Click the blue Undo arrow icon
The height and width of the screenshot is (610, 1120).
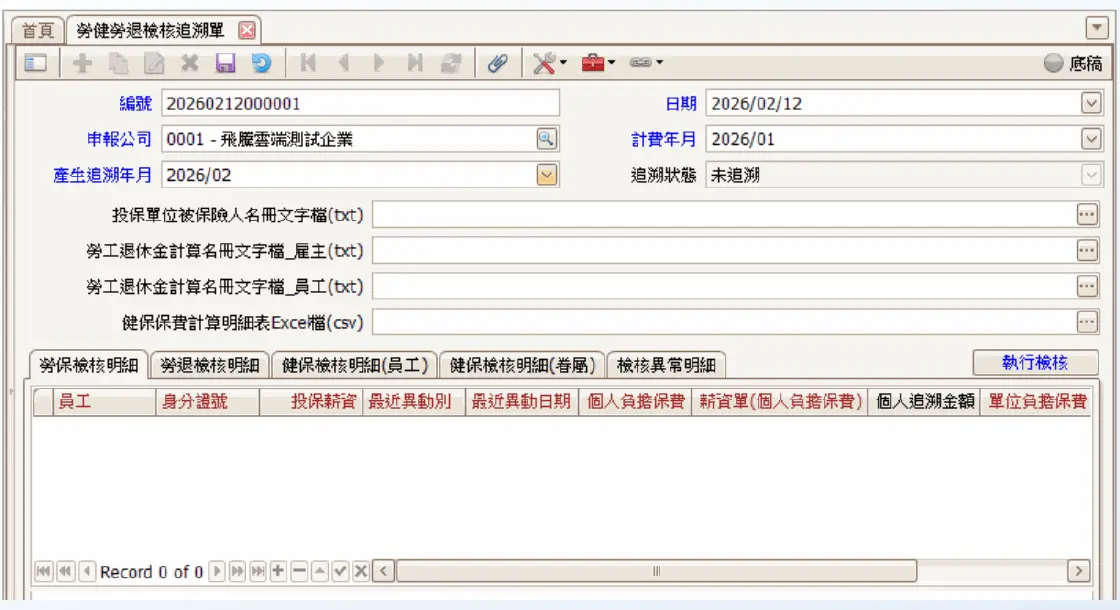[260, 63]
